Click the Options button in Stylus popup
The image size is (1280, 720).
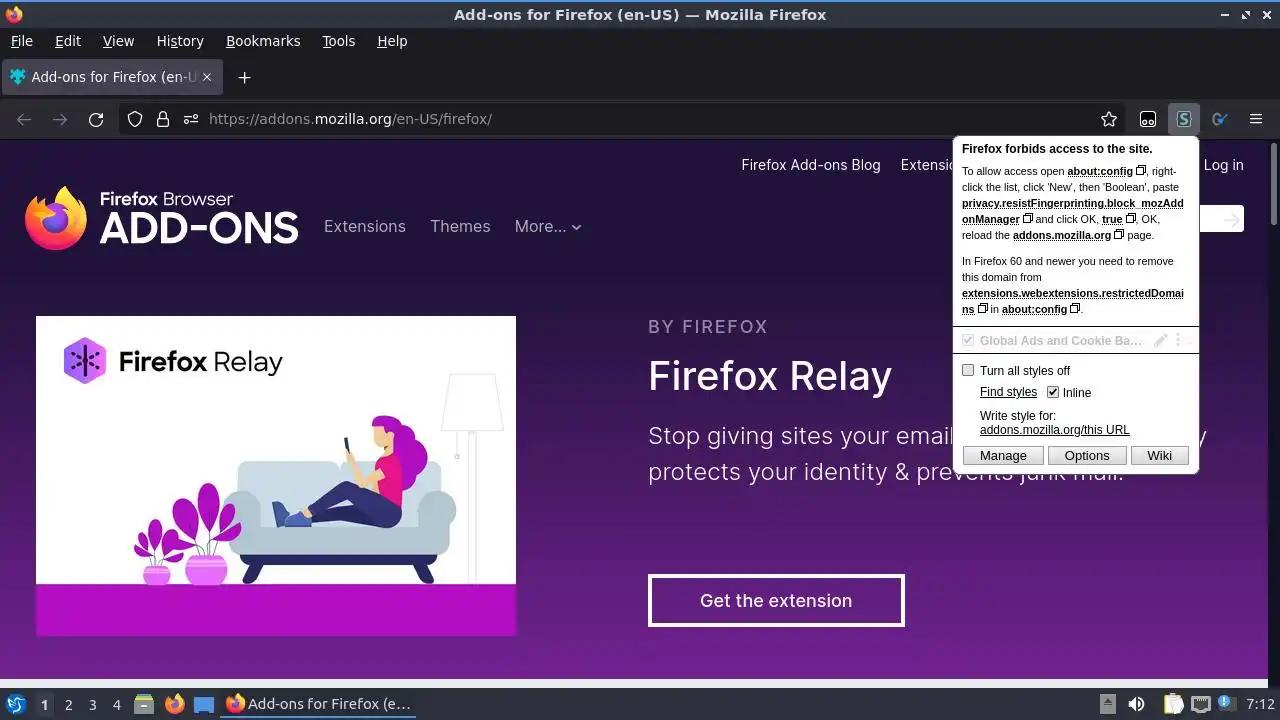[1087, 455]
